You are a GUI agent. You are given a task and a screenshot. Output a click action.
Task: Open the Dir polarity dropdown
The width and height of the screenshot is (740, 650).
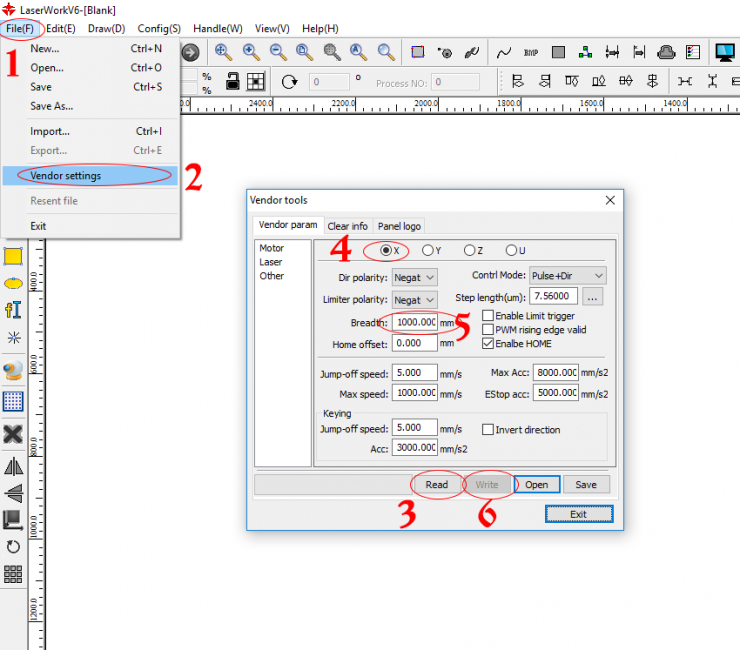(x=414, y=276)
